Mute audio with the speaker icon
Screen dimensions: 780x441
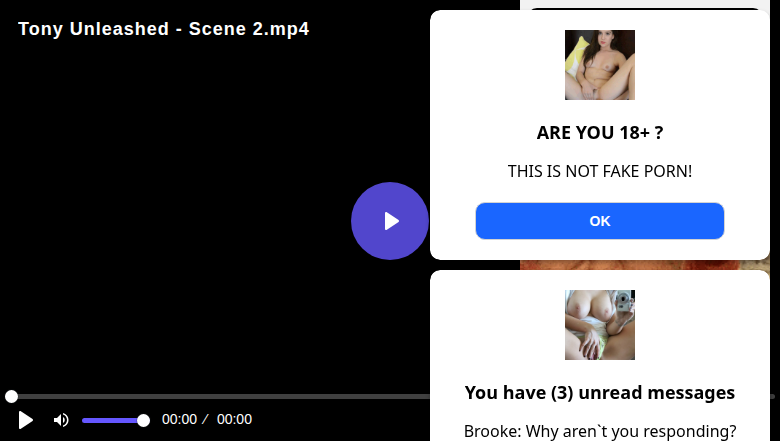pyautogui.click(x=61, y=420)
